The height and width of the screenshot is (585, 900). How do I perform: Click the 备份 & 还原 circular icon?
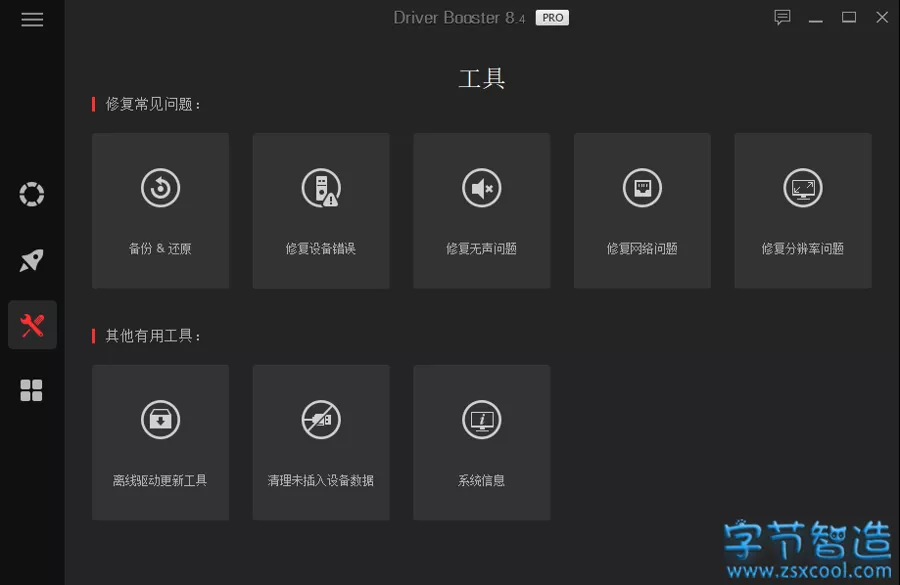(161, 188)
